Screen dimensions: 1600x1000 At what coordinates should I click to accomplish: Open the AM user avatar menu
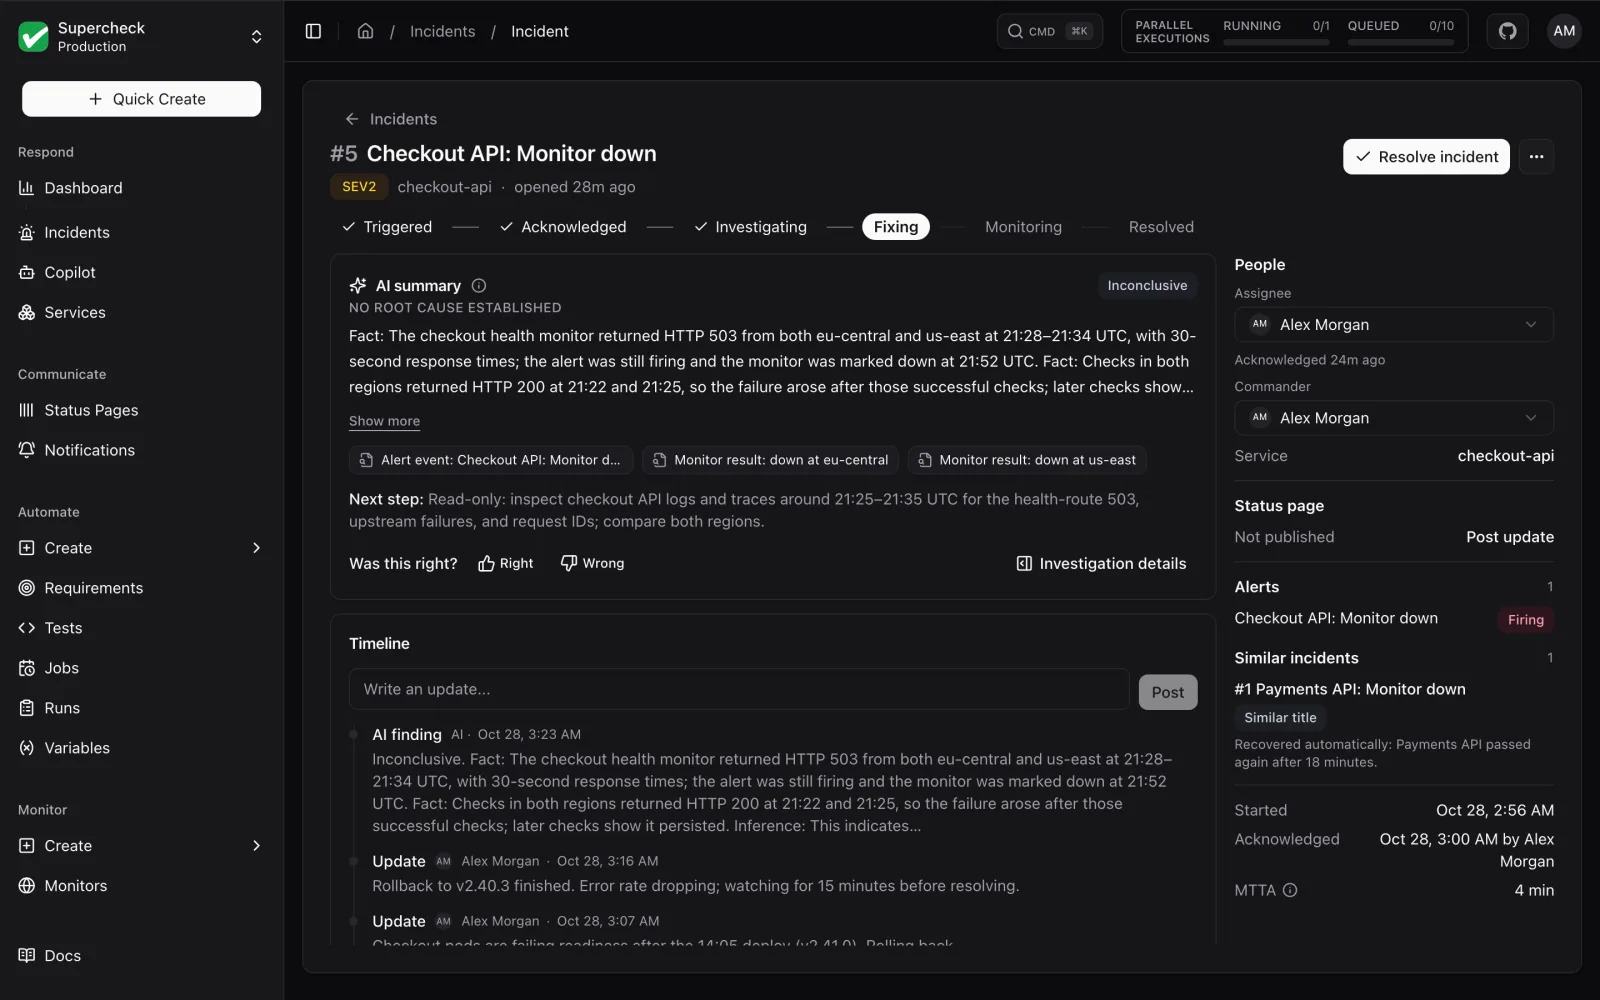(x=1564, y=31)
